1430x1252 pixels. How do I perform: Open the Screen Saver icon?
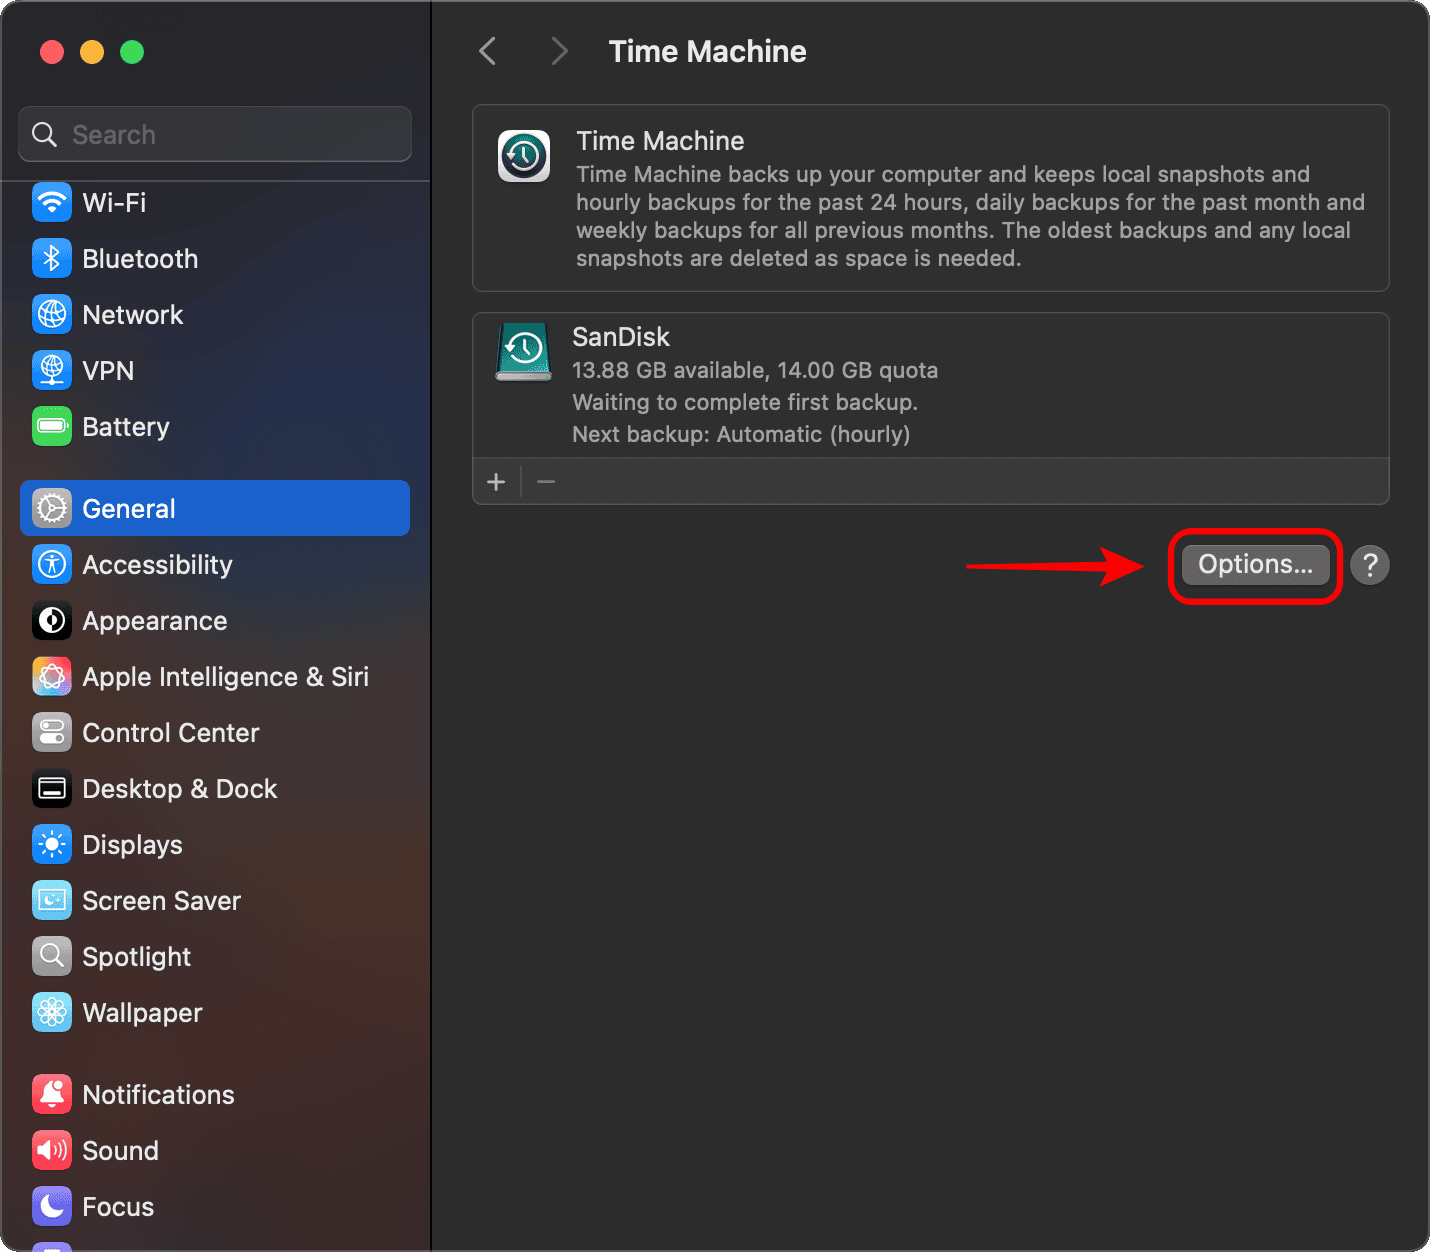click(x=52, y=901)
